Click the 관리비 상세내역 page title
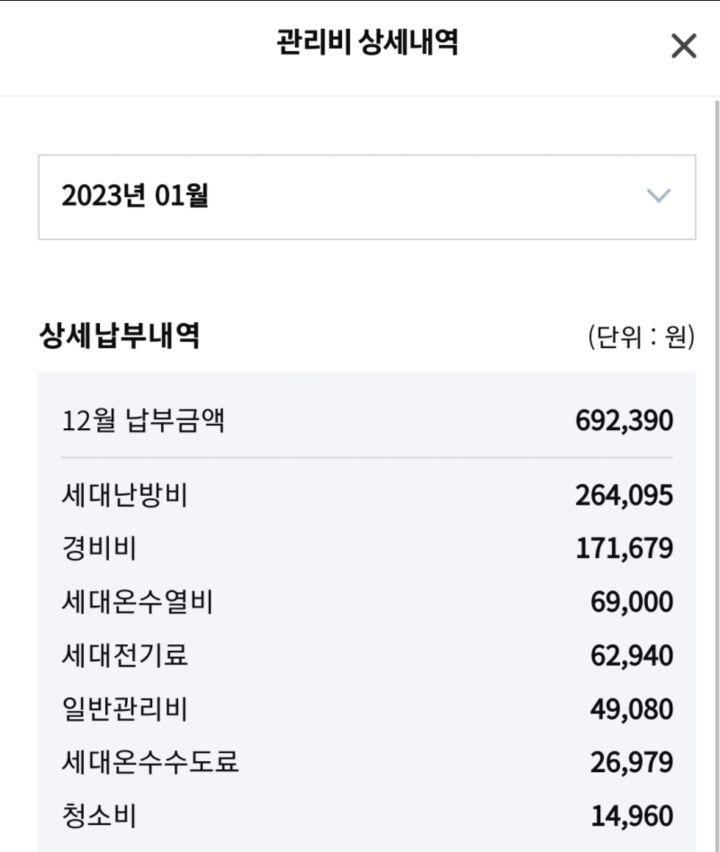The width and height of the screenshot is (720, 852). click(367, 44)
